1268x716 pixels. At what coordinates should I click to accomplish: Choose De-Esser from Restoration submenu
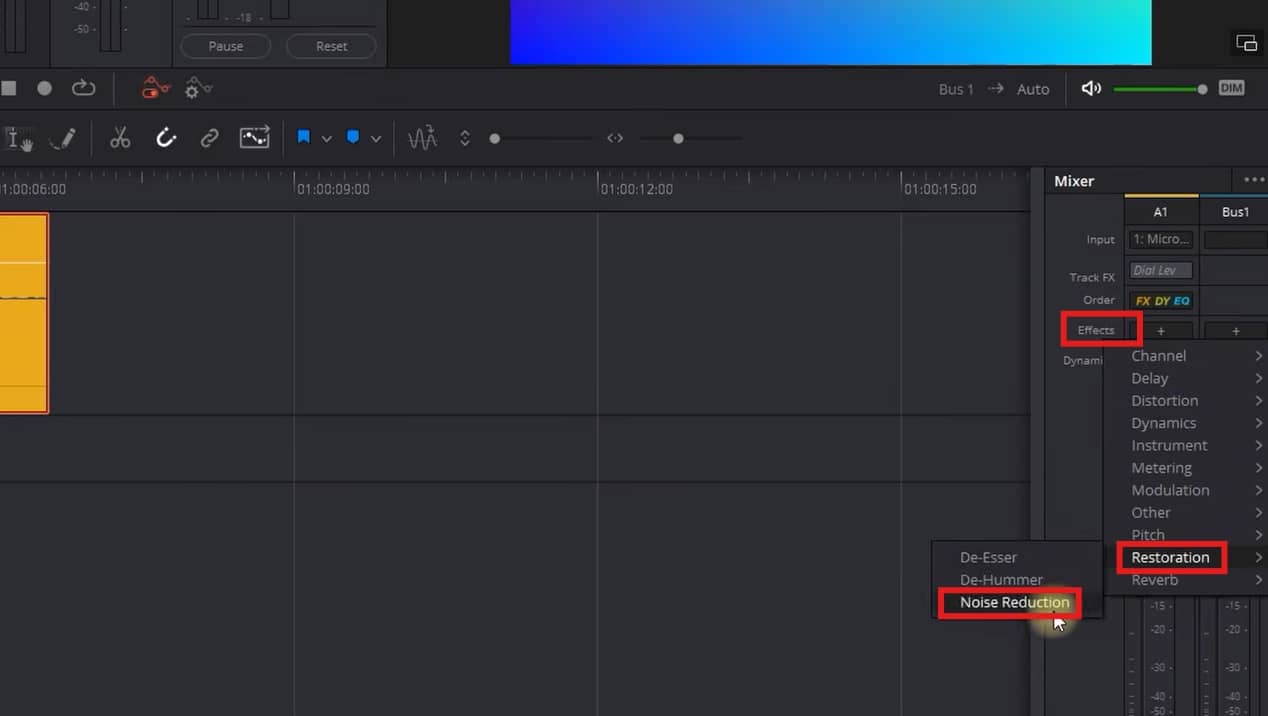pyautogui.click(x=1017, y=557)
